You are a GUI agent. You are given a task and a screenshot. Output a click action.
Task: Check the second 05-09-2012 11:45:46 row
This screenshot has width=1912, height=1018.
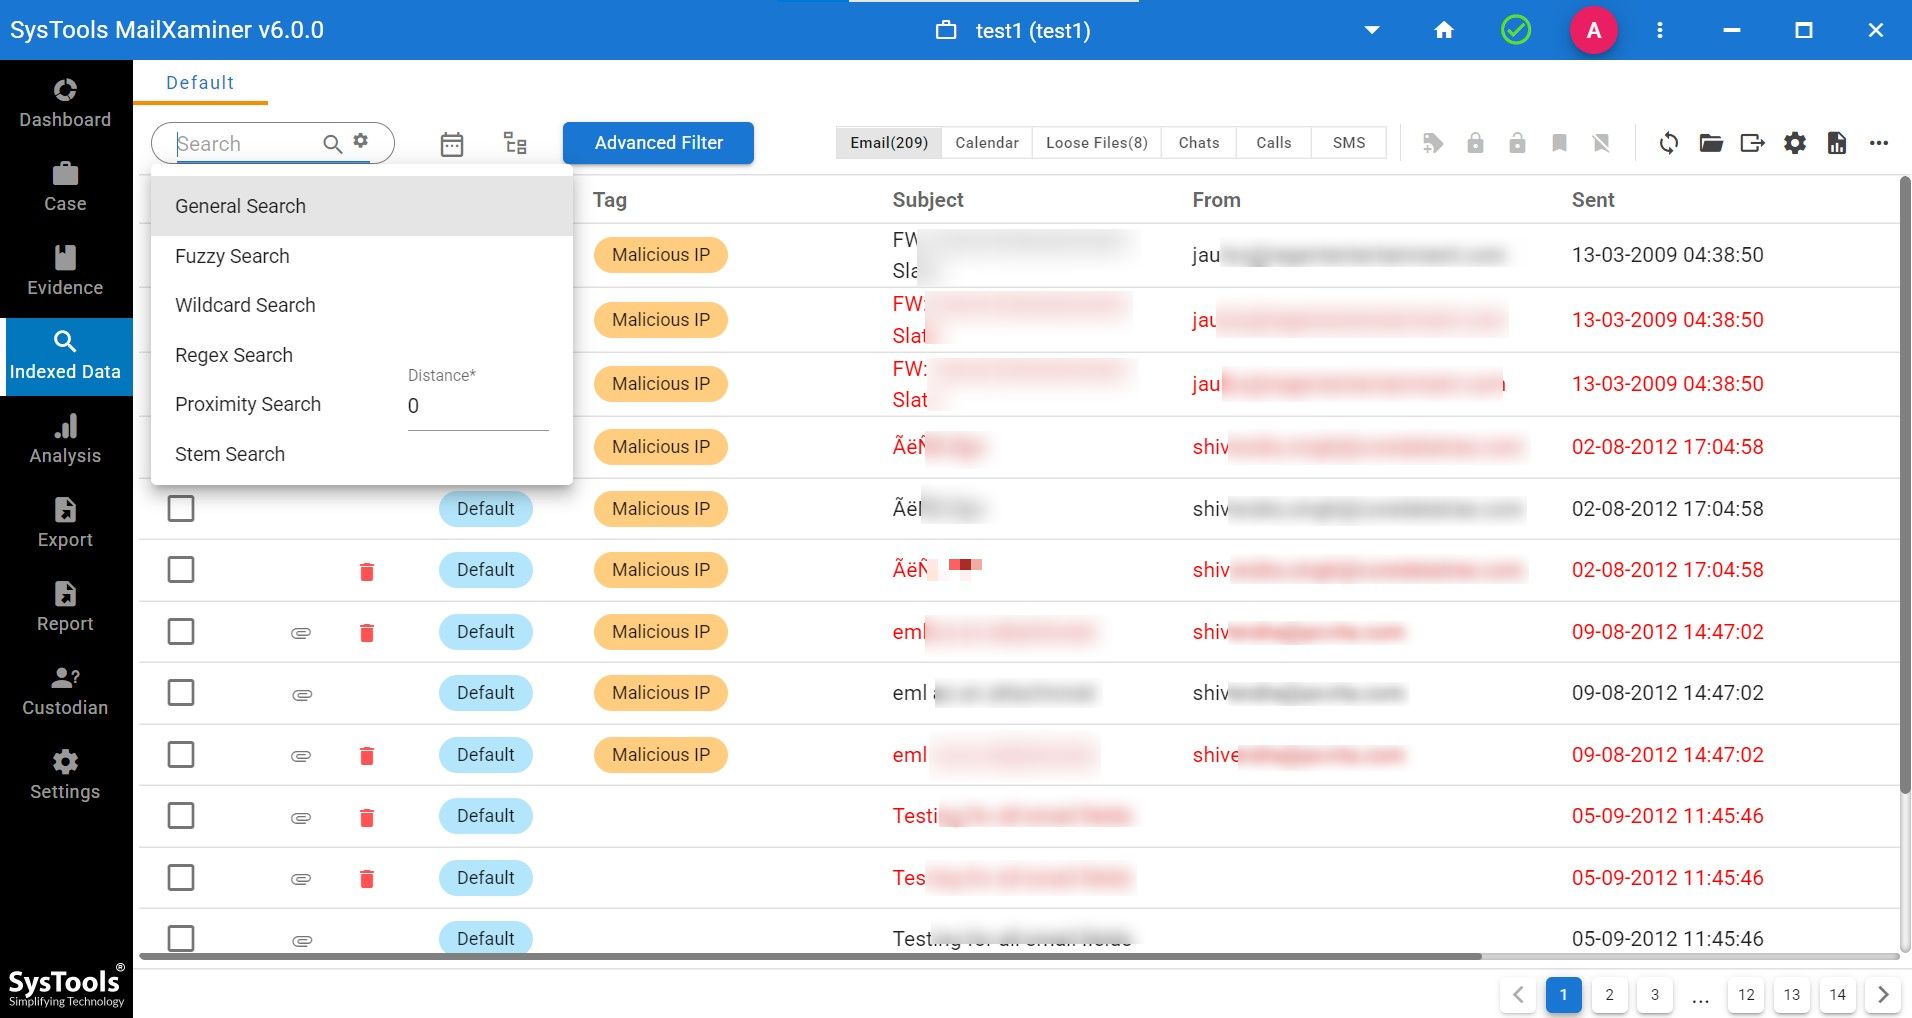[x=181, y=877]
